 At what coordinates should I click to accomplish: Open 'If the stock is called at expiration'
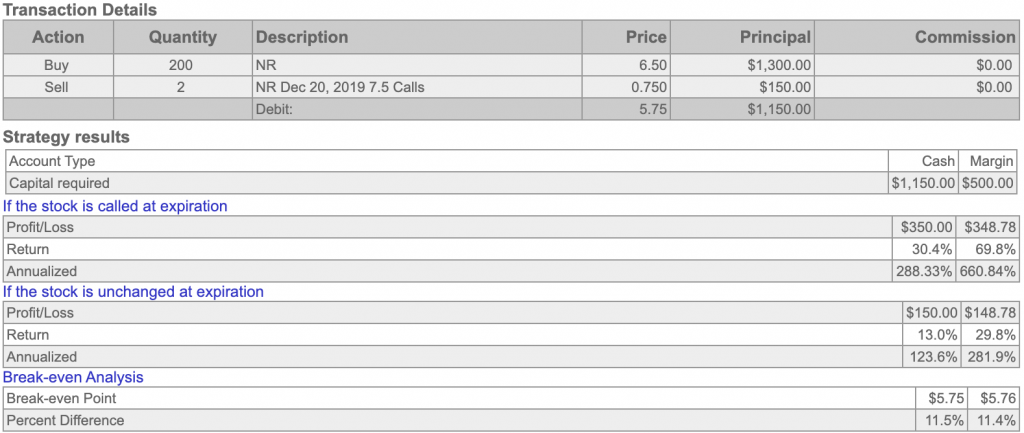click(x=115, y=206)
